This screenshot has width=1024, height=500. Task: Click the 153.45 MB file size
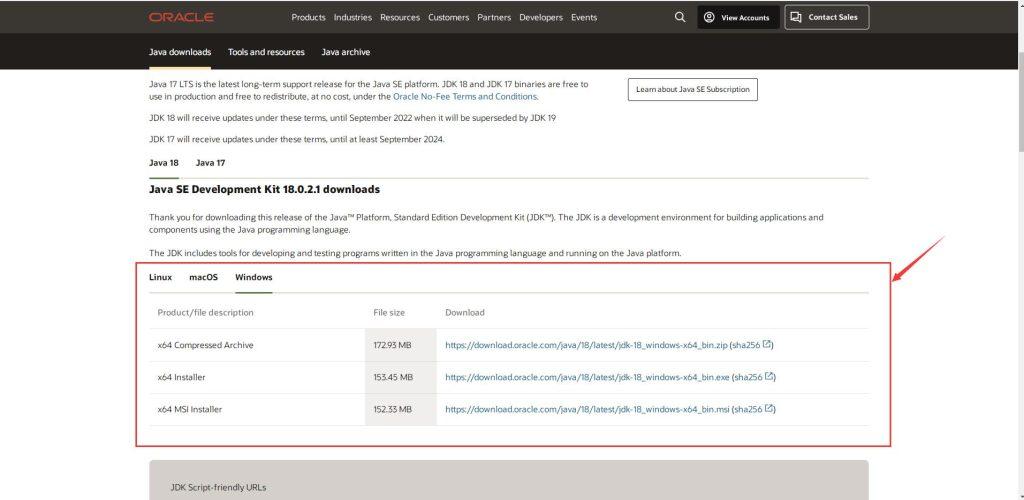(x=393, y=377)
